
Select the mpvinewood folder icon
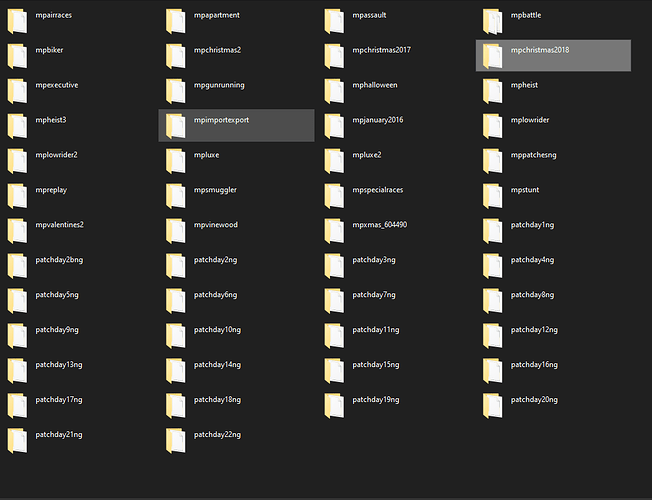pos(176,230)
